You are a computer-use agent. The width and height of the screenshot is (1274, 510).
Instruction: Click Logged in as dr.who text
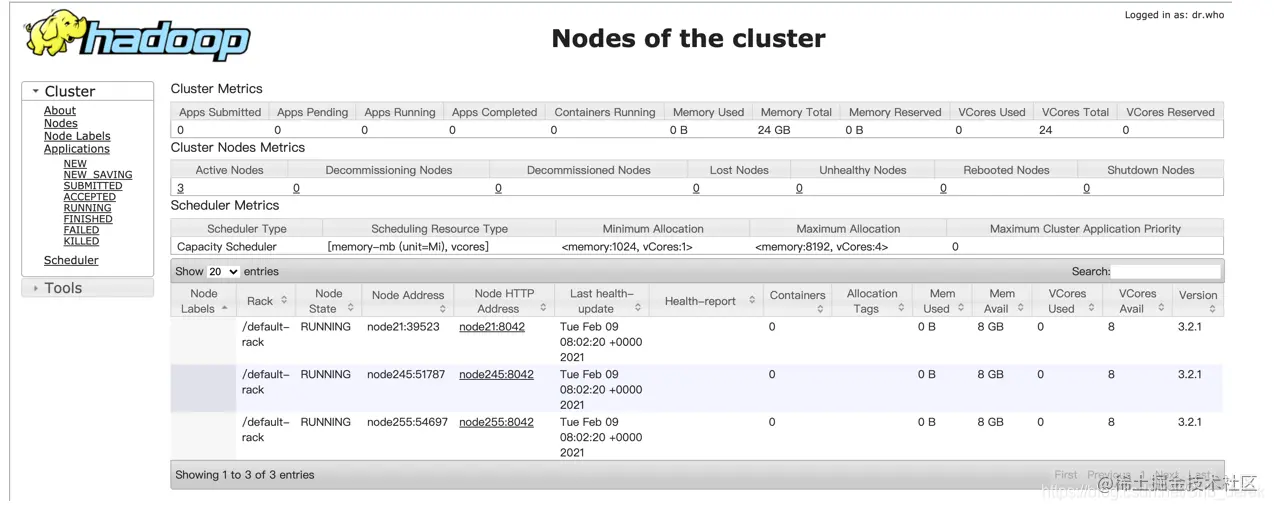pyautogui.click(x=1174, y=15)
